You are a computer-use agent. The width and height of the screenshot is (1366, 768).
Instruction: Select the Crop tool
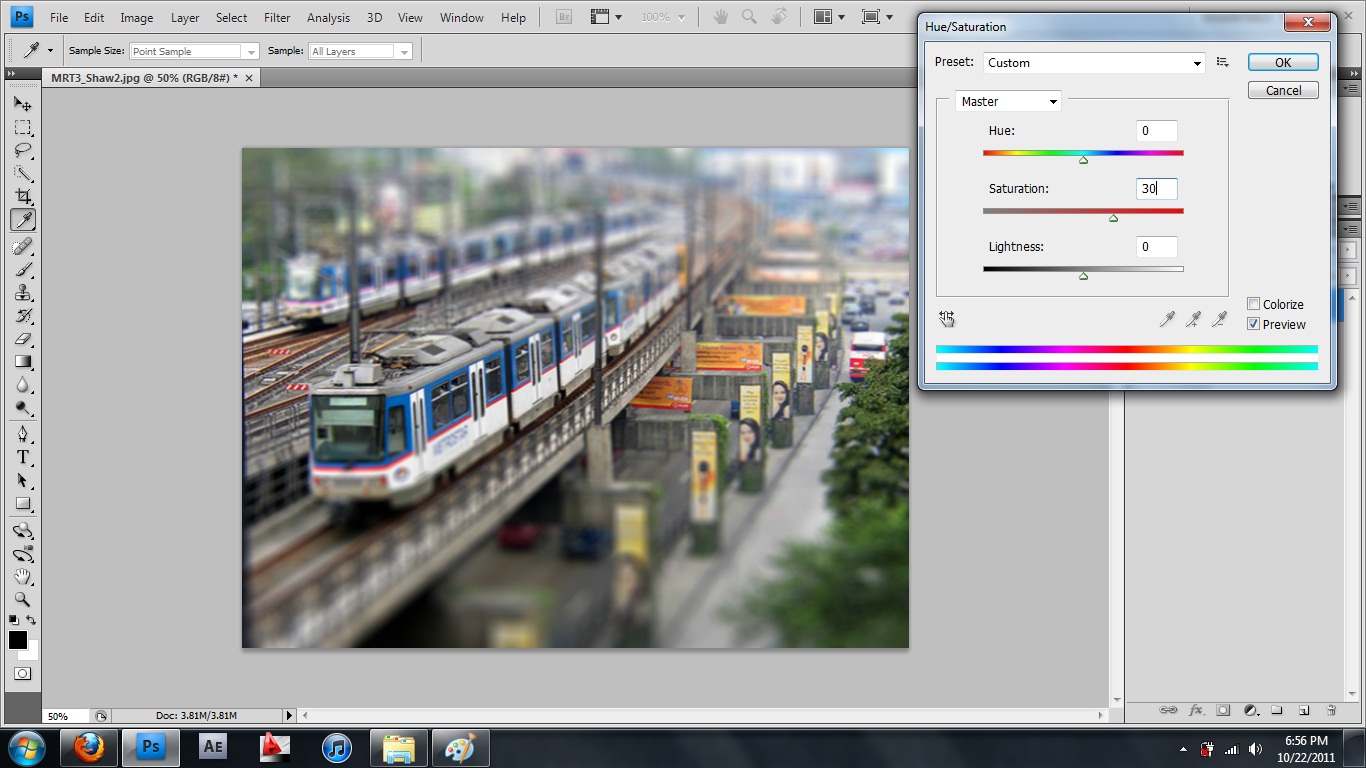pos(23,197)
